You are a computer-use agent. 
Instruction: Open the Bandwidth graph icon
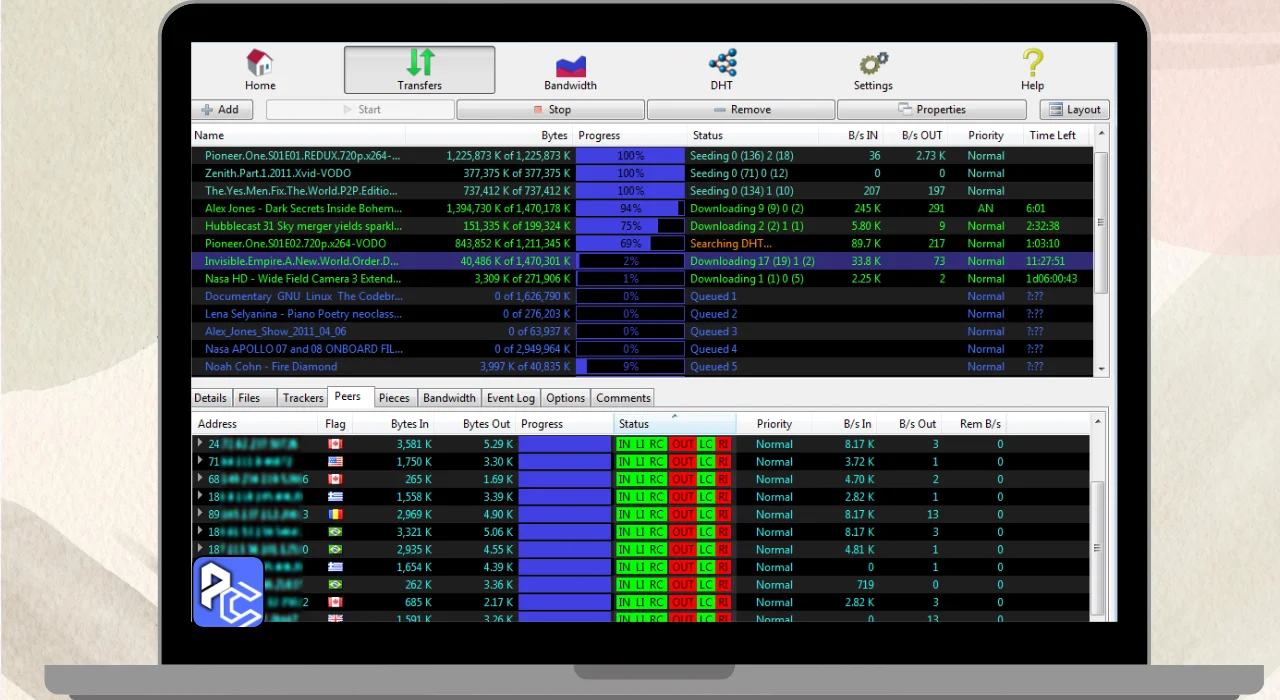coord(570,64)
